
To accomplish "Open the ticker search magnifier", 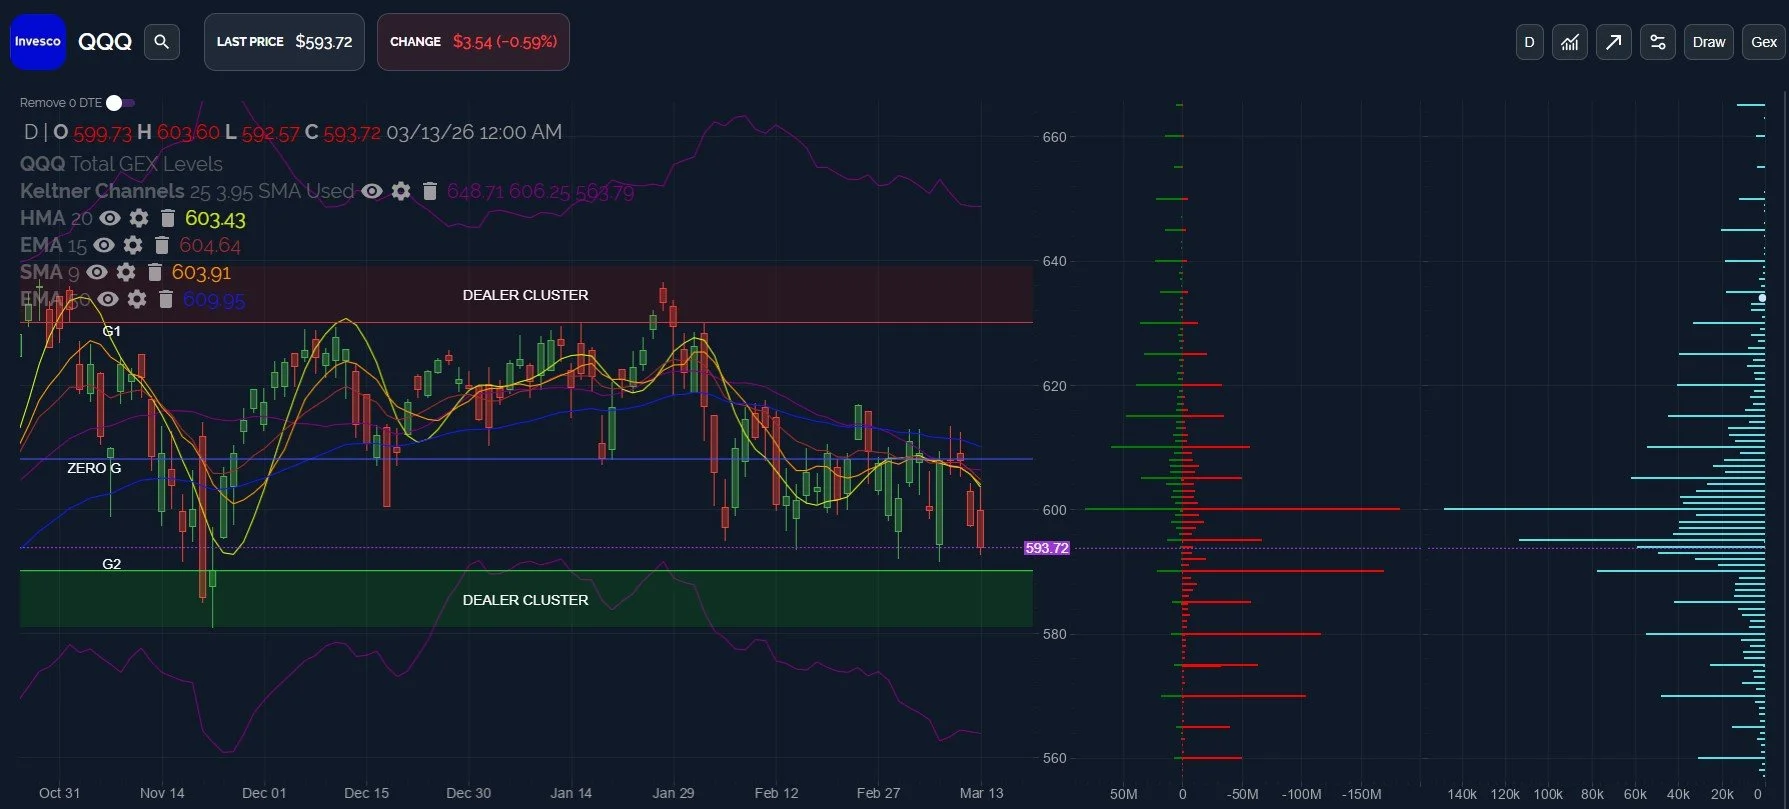I will point(162,42).
